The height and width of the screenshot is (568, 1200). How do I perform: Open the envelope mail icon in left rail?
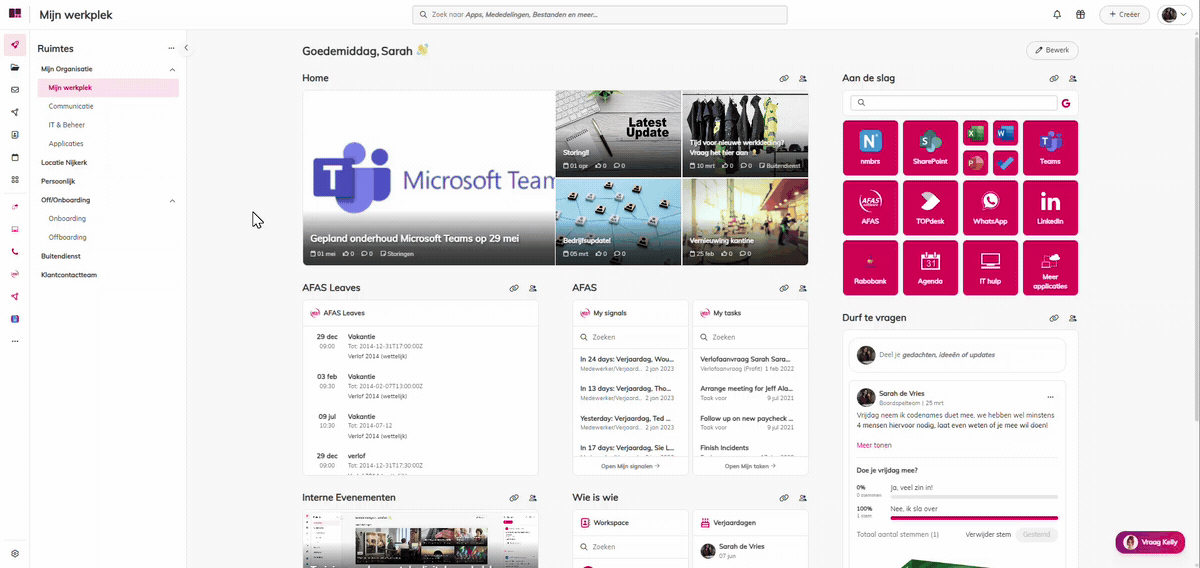pos(15,89)
